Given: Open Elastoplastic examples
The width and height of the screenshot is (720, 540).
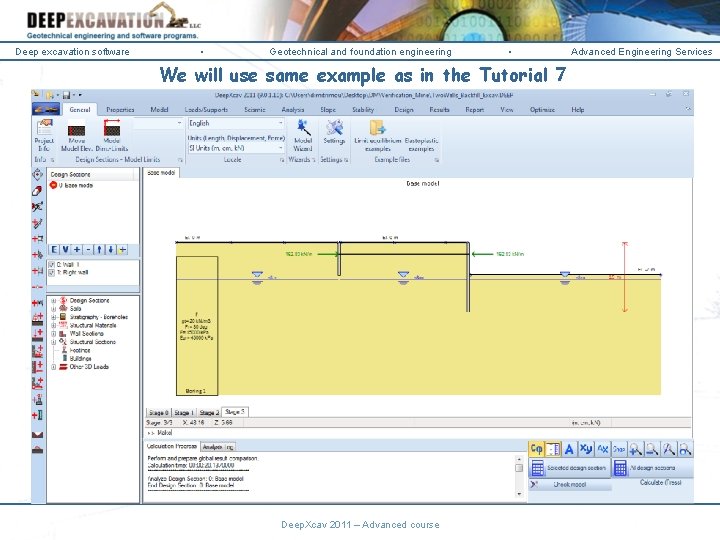Looking at the screenshot, I should [421, 144].
